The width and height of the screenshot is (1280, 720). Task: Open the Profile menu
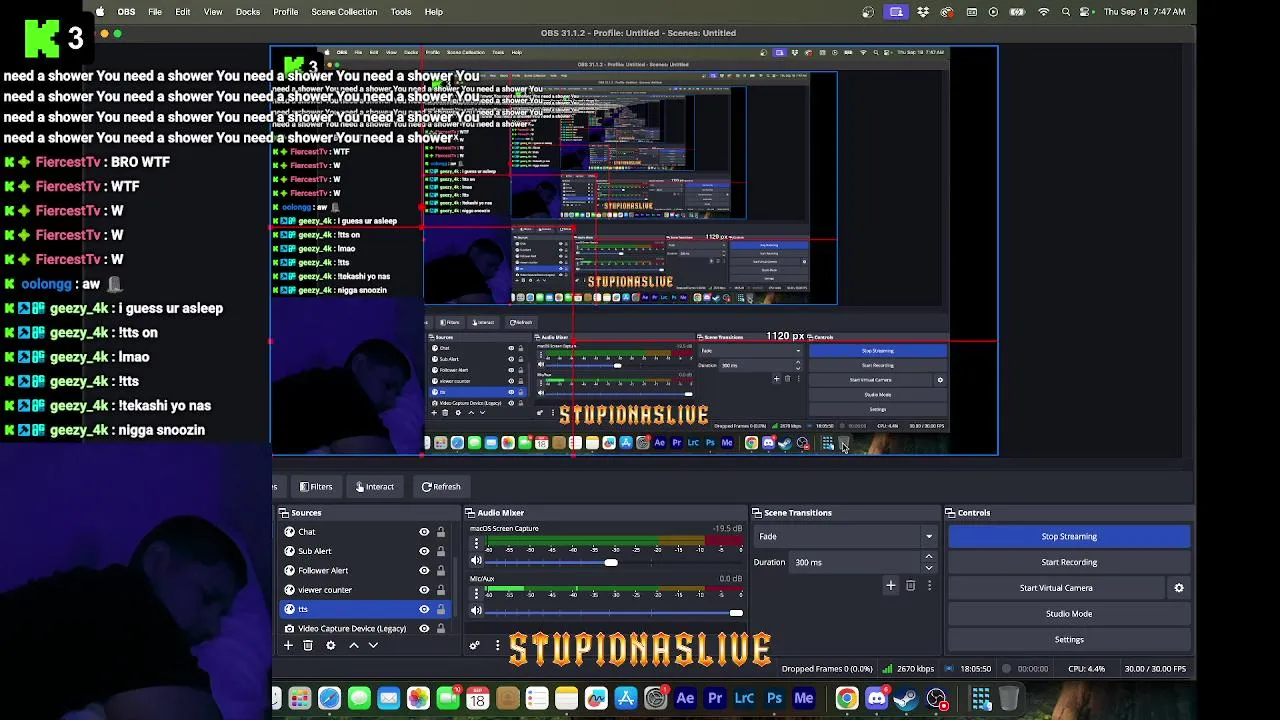pos(286,12)
